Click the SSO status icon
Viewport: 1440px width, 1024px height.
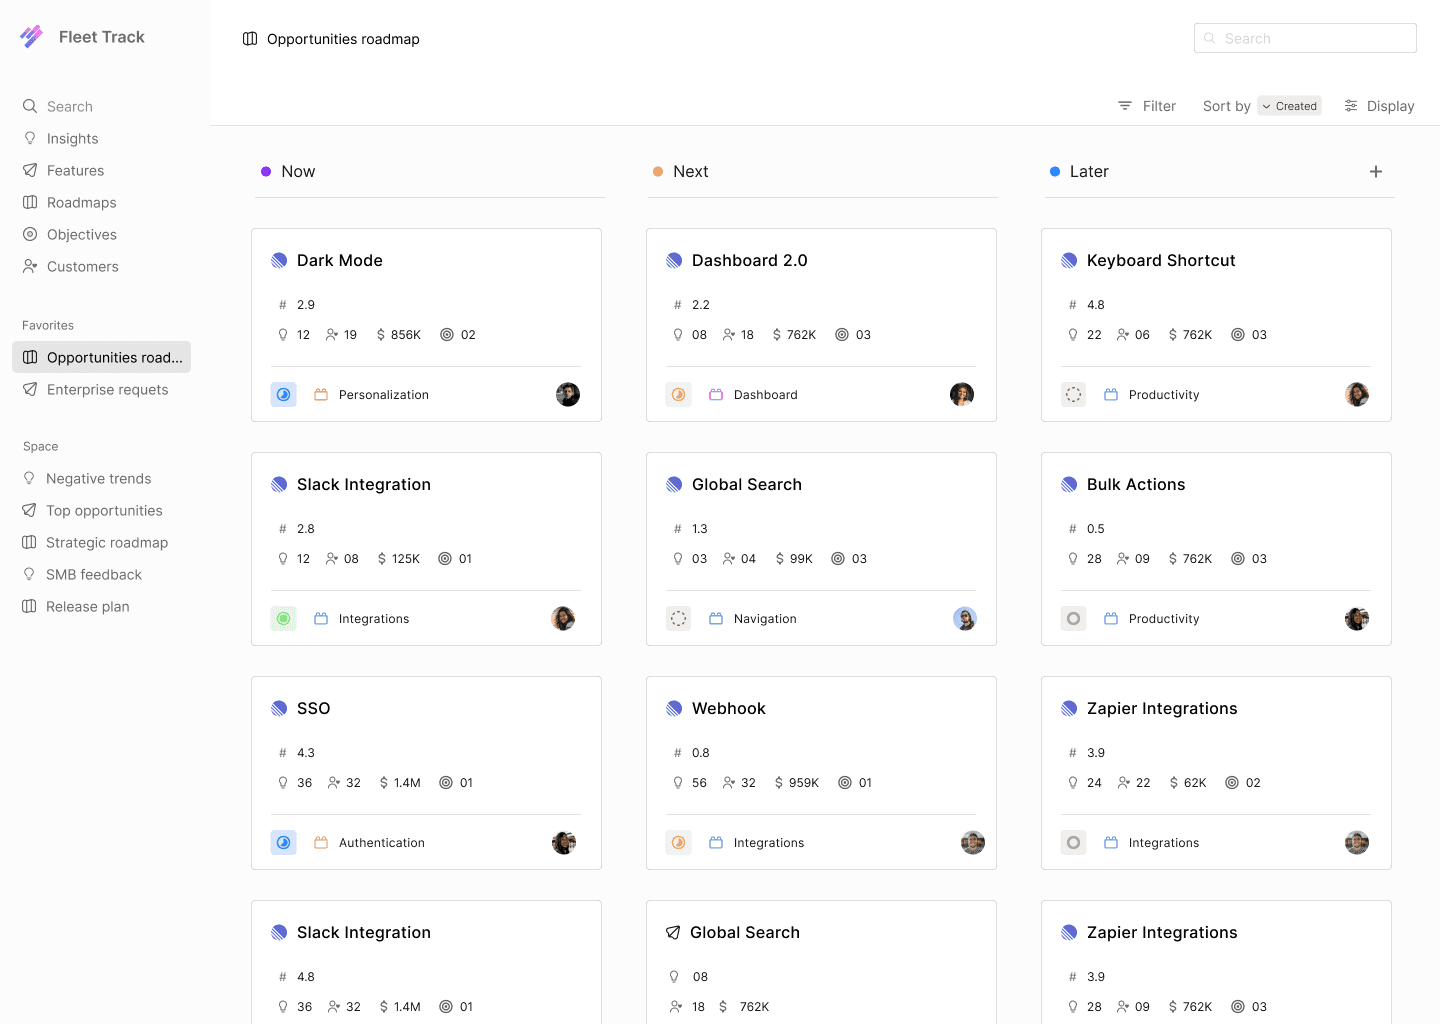point(284,843)
